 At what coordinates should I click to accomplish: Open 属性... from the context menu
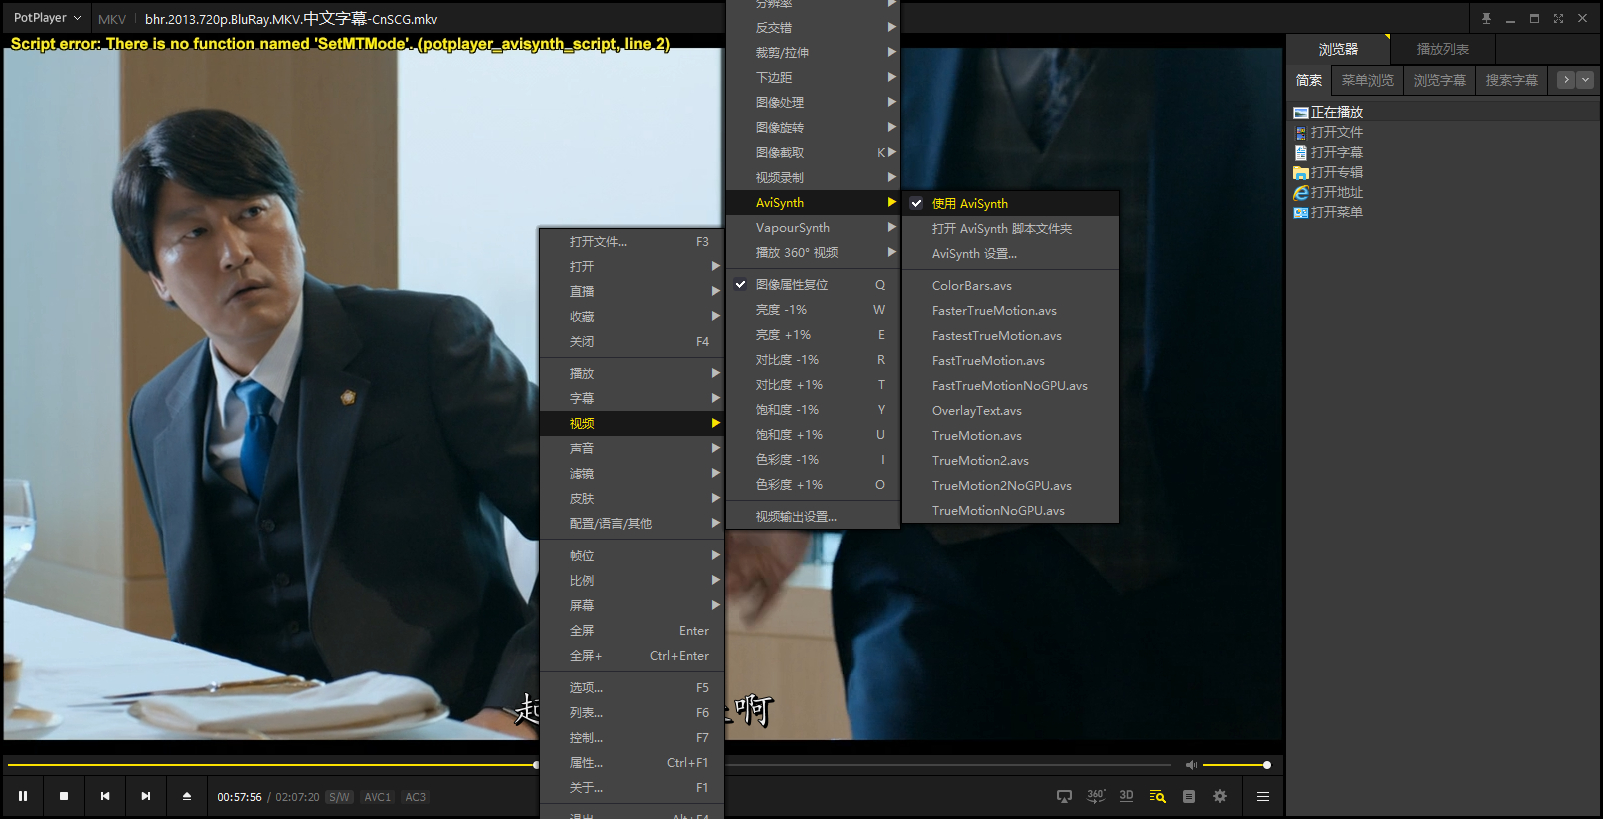click(x=631, y=762)
